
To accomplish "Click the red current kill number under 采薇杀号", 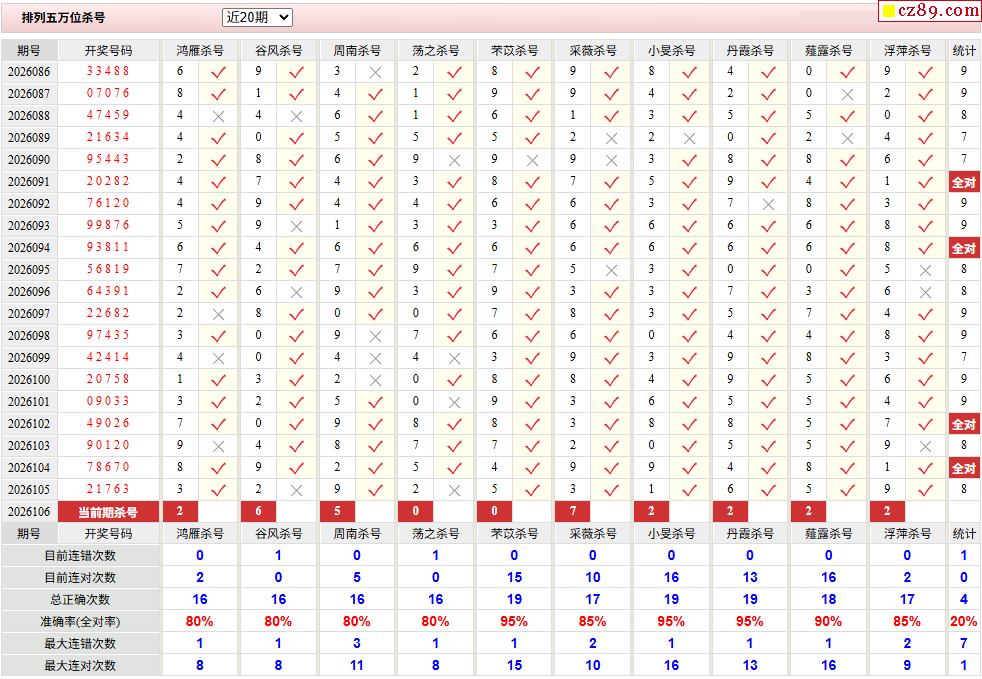I will click(x=572, y=512).
